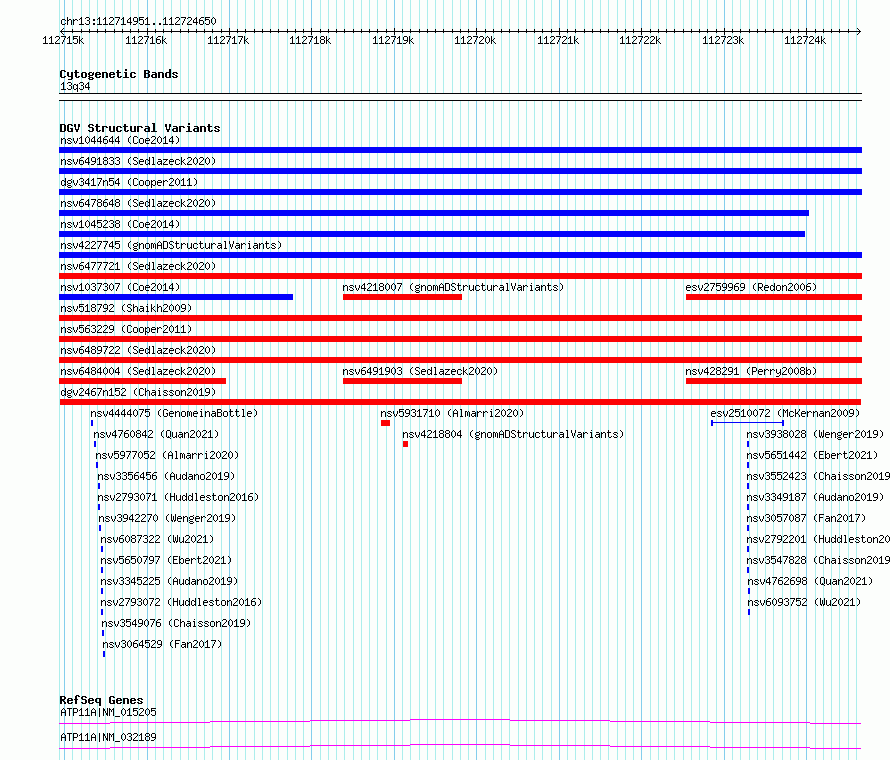This screenshot has width=890, height=760.
Task: Select nsv4762698 (Quan2021) label
Action: [x=810, y=581]
